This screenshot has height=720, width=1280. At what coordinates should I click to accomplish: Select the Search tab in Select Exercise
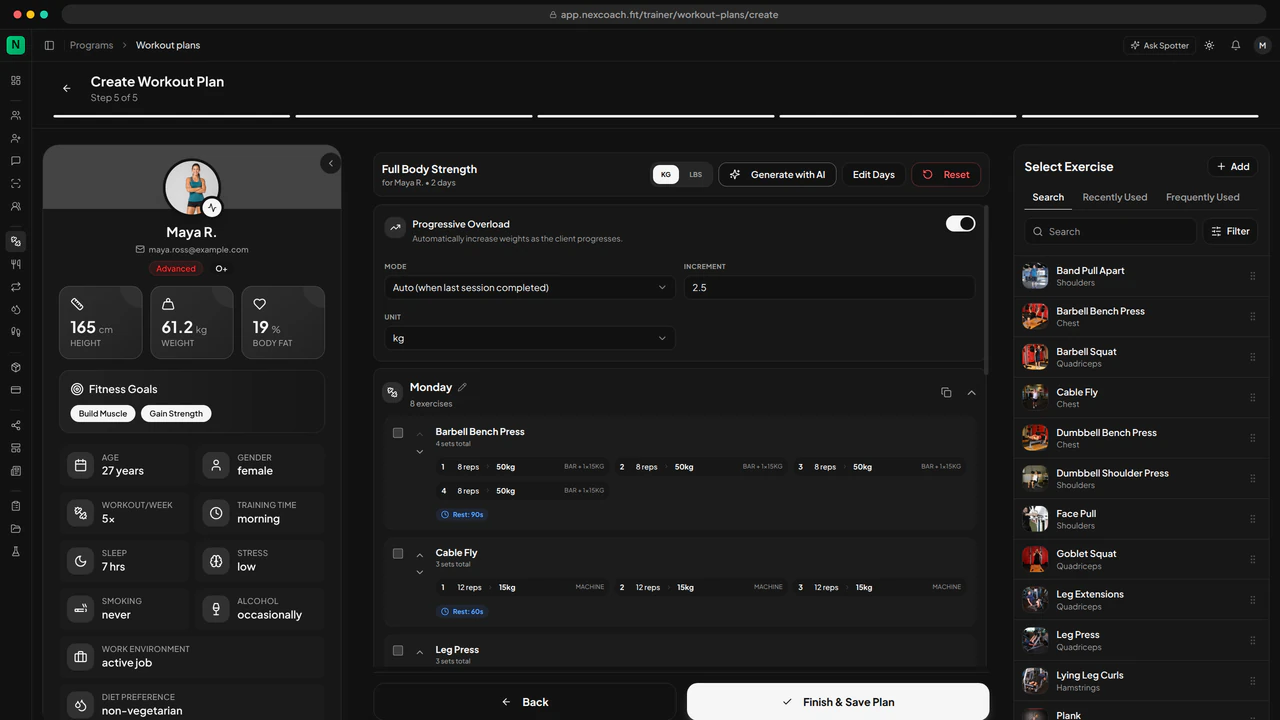[1048, 197]
